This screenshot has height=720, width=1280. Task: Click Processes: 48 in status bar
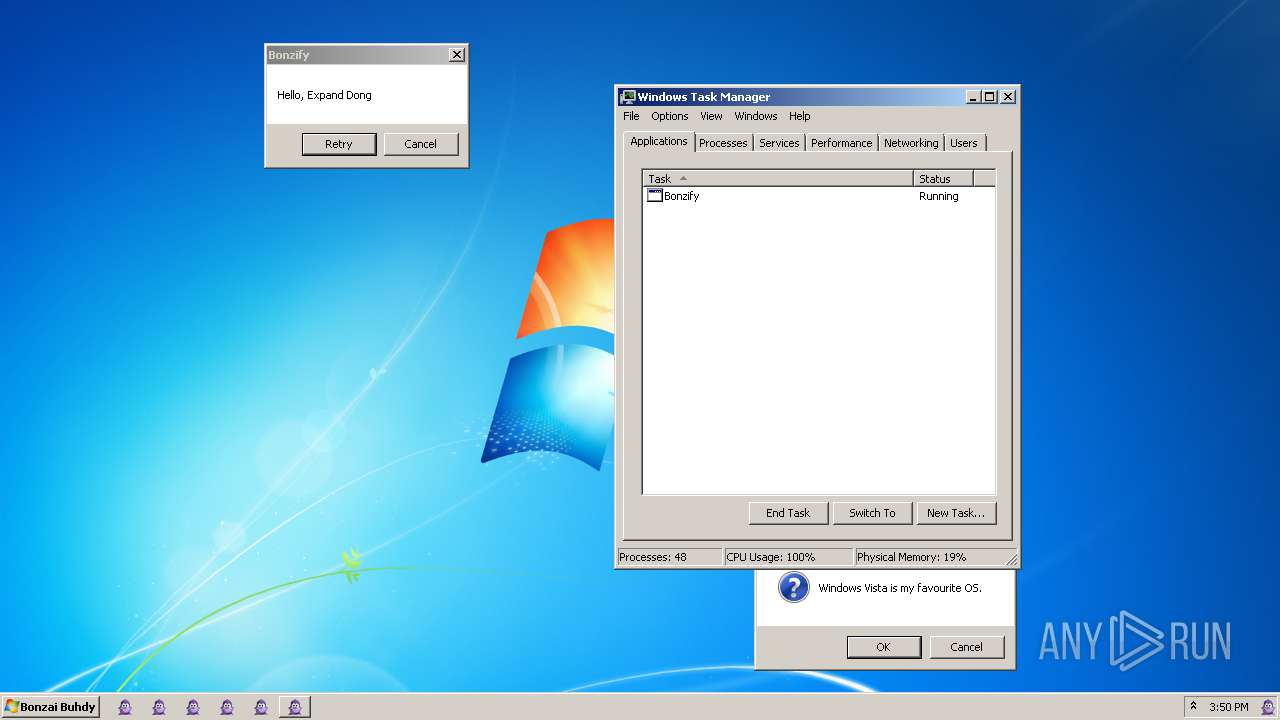coord(668,557)
